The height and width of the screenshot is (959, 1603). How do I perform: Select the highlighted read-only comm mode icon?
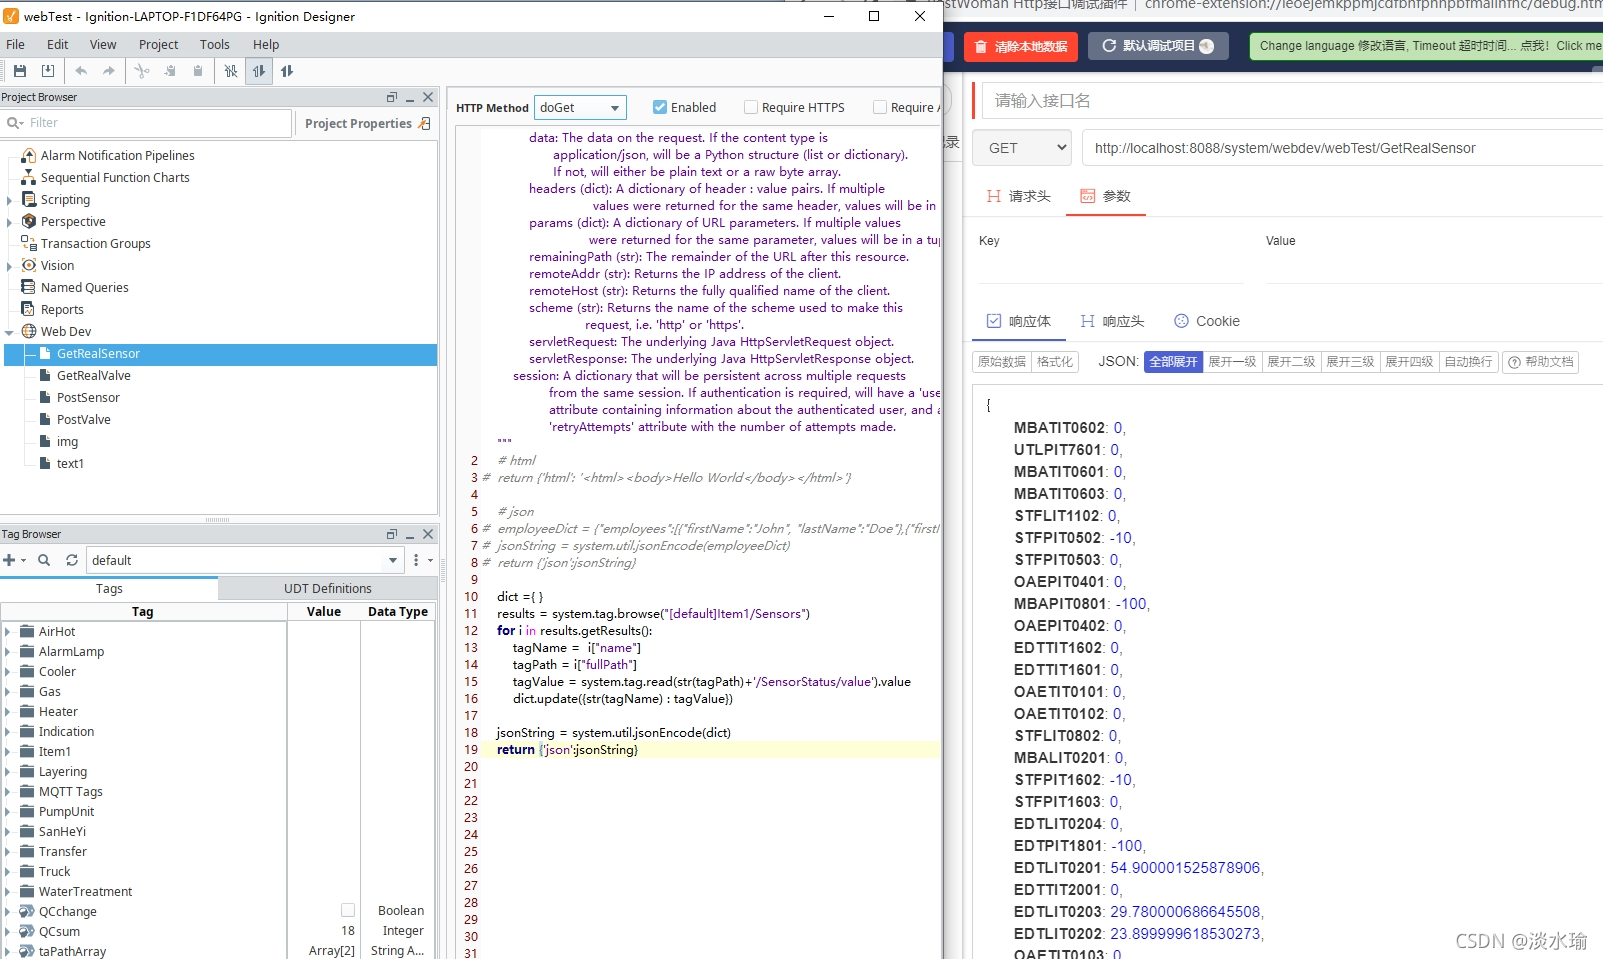(x=259, y=71)
